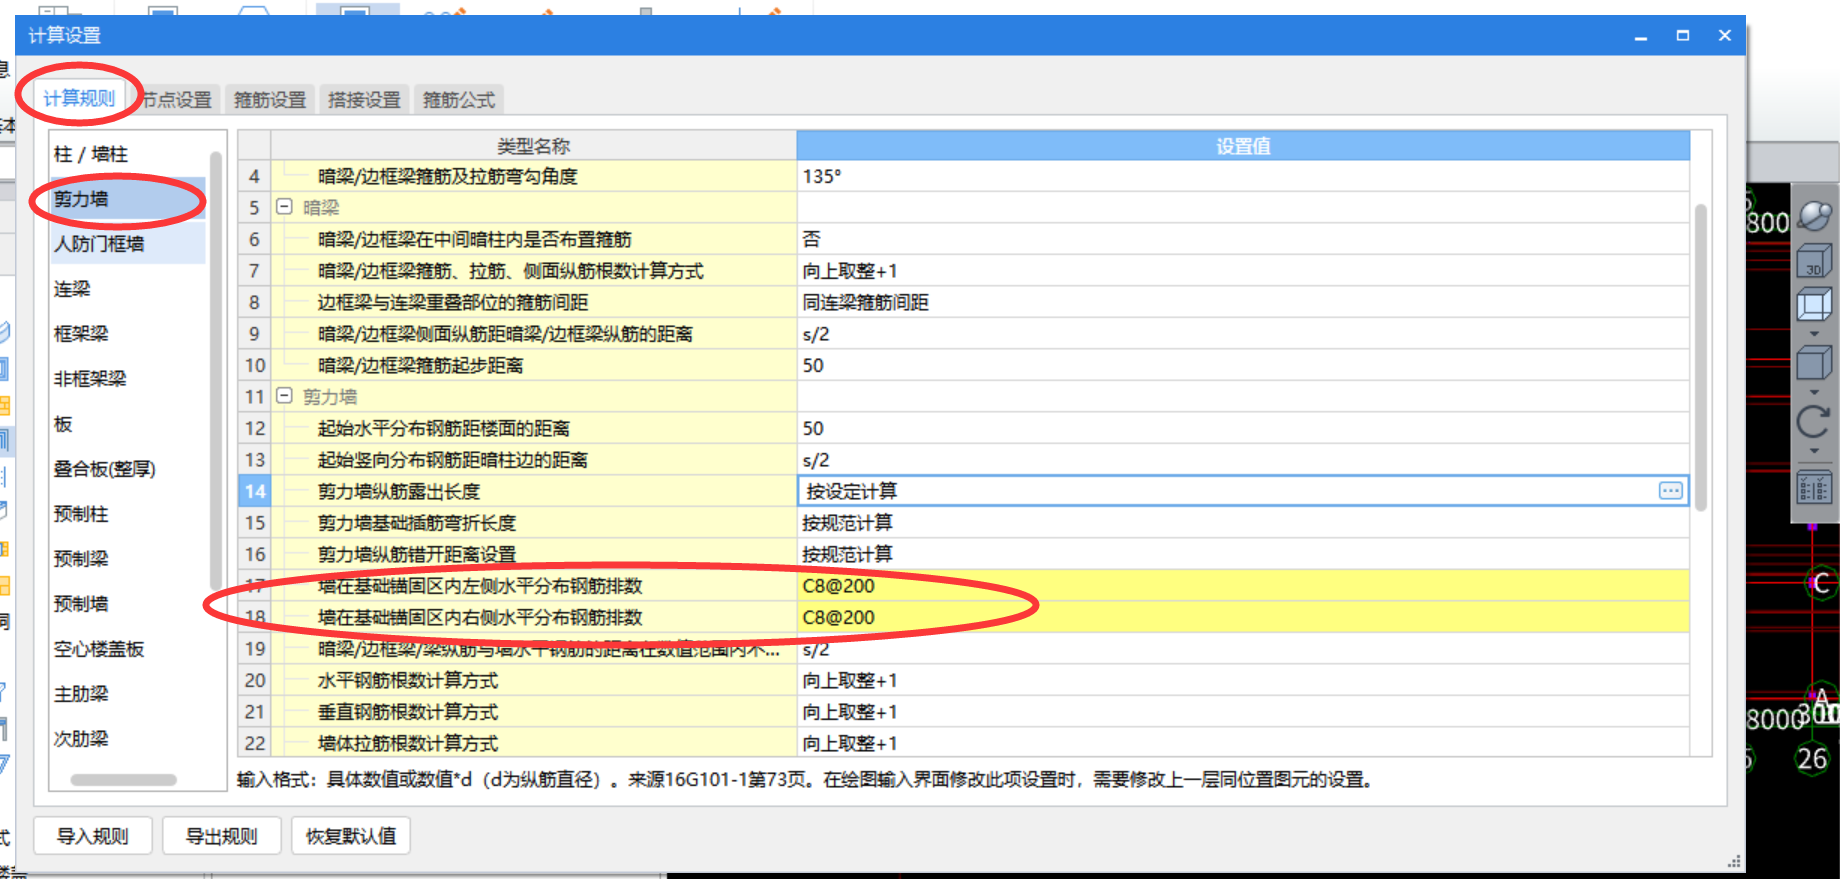Click C8@200 value for 右侧水平分布钢筋排数
1840x879 pixels.
(1243, 617)
